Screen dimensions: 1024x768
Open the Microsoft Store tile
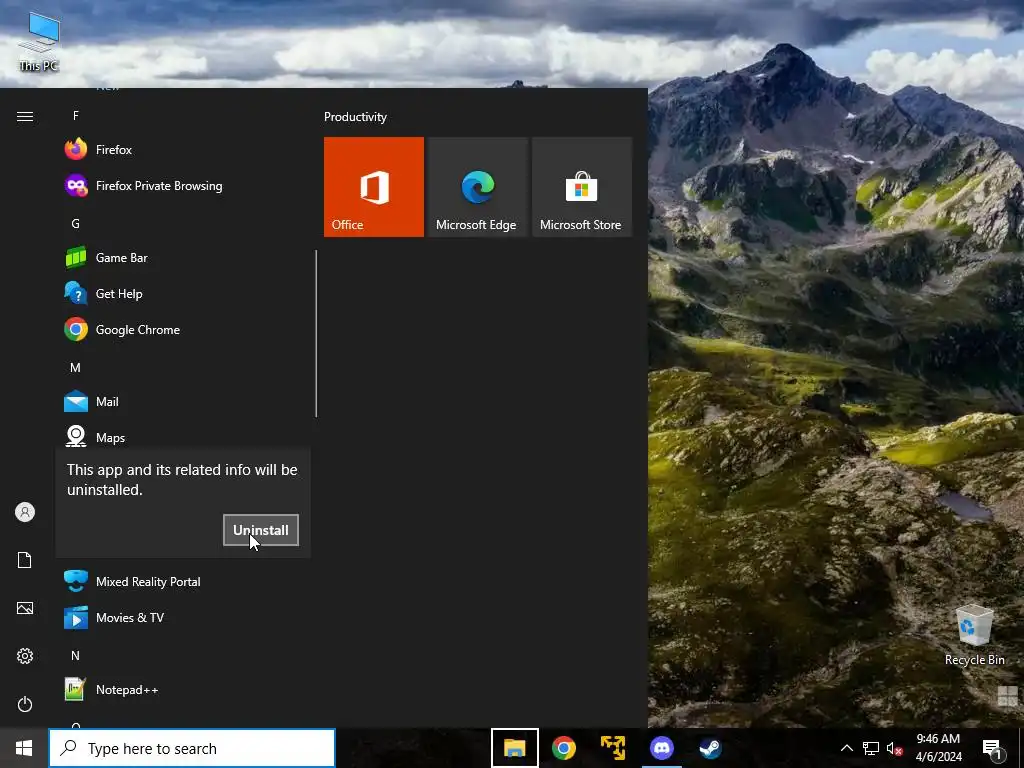click(582, 187)
